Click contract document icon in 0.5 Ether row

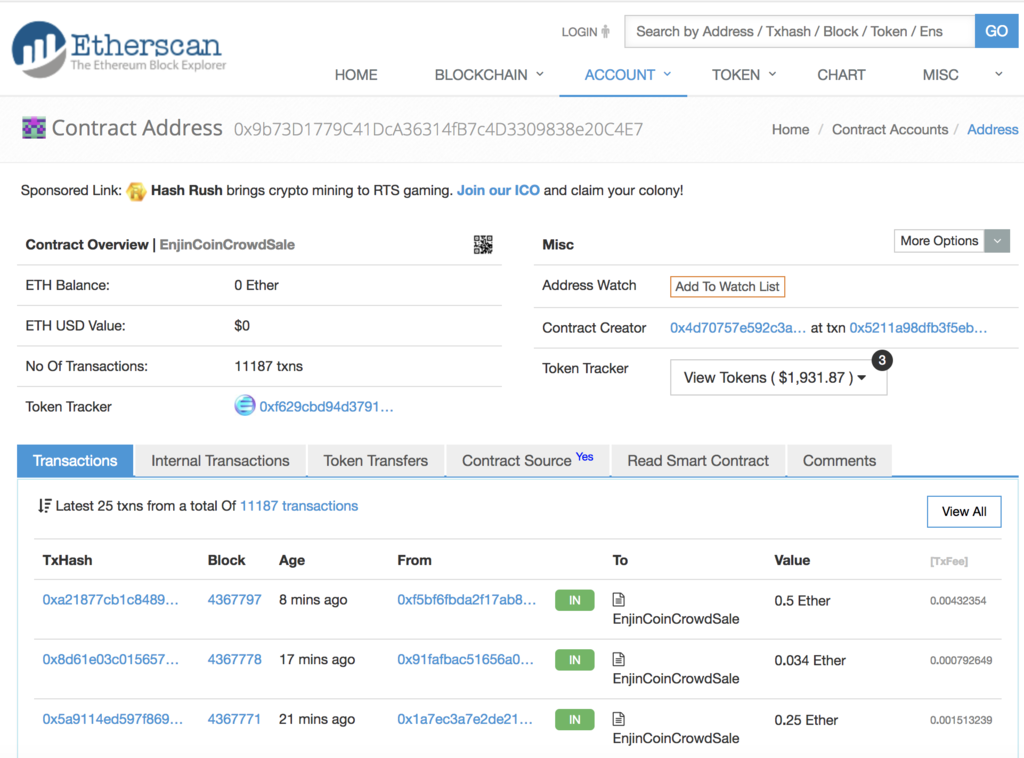tap(618, 599)
